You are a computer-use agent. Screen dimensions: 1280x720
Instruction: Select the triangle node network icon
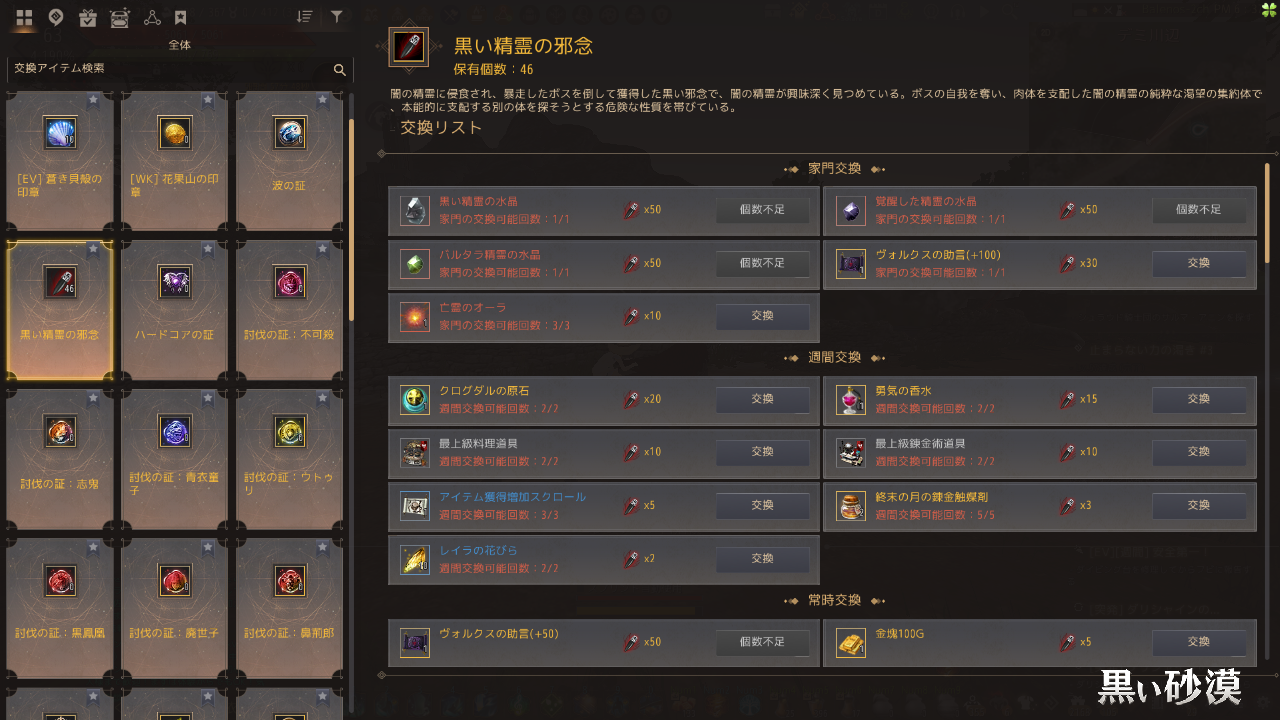(x=151, y=17)
